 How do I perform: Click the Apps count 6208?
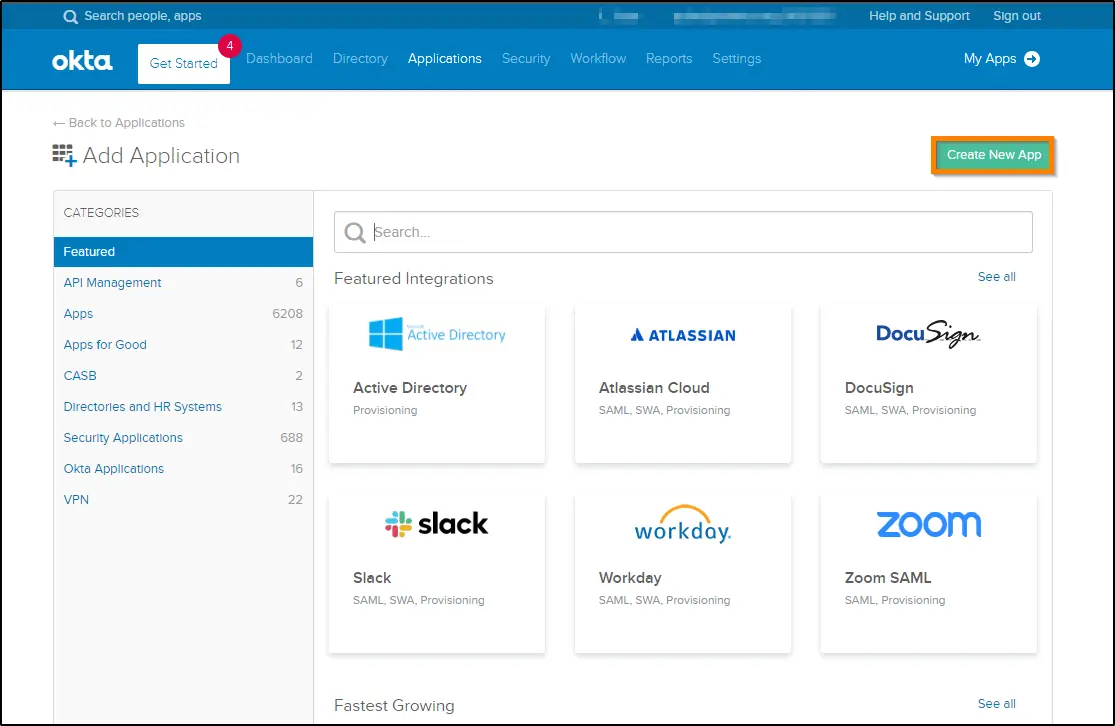[x=287, y=314]
